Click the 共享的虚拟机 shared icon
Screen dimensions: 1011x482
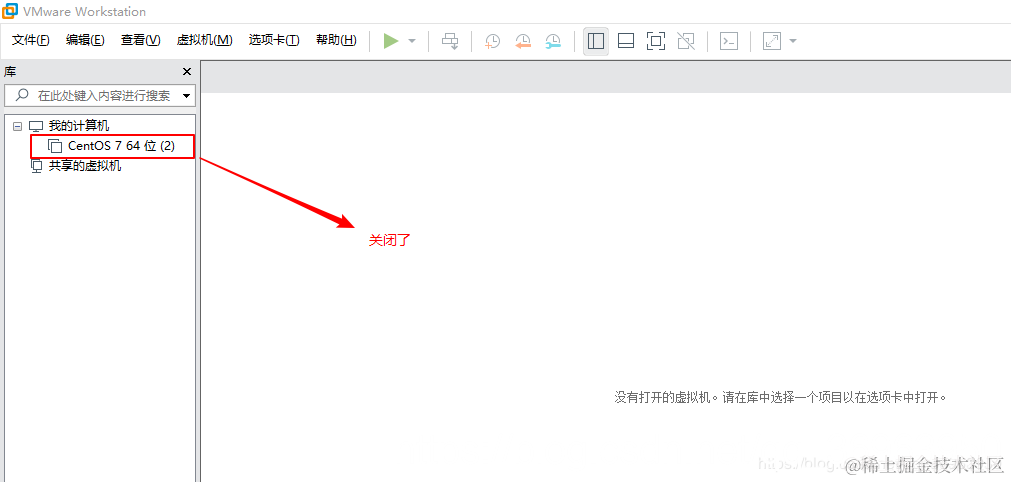pos(37,166)
